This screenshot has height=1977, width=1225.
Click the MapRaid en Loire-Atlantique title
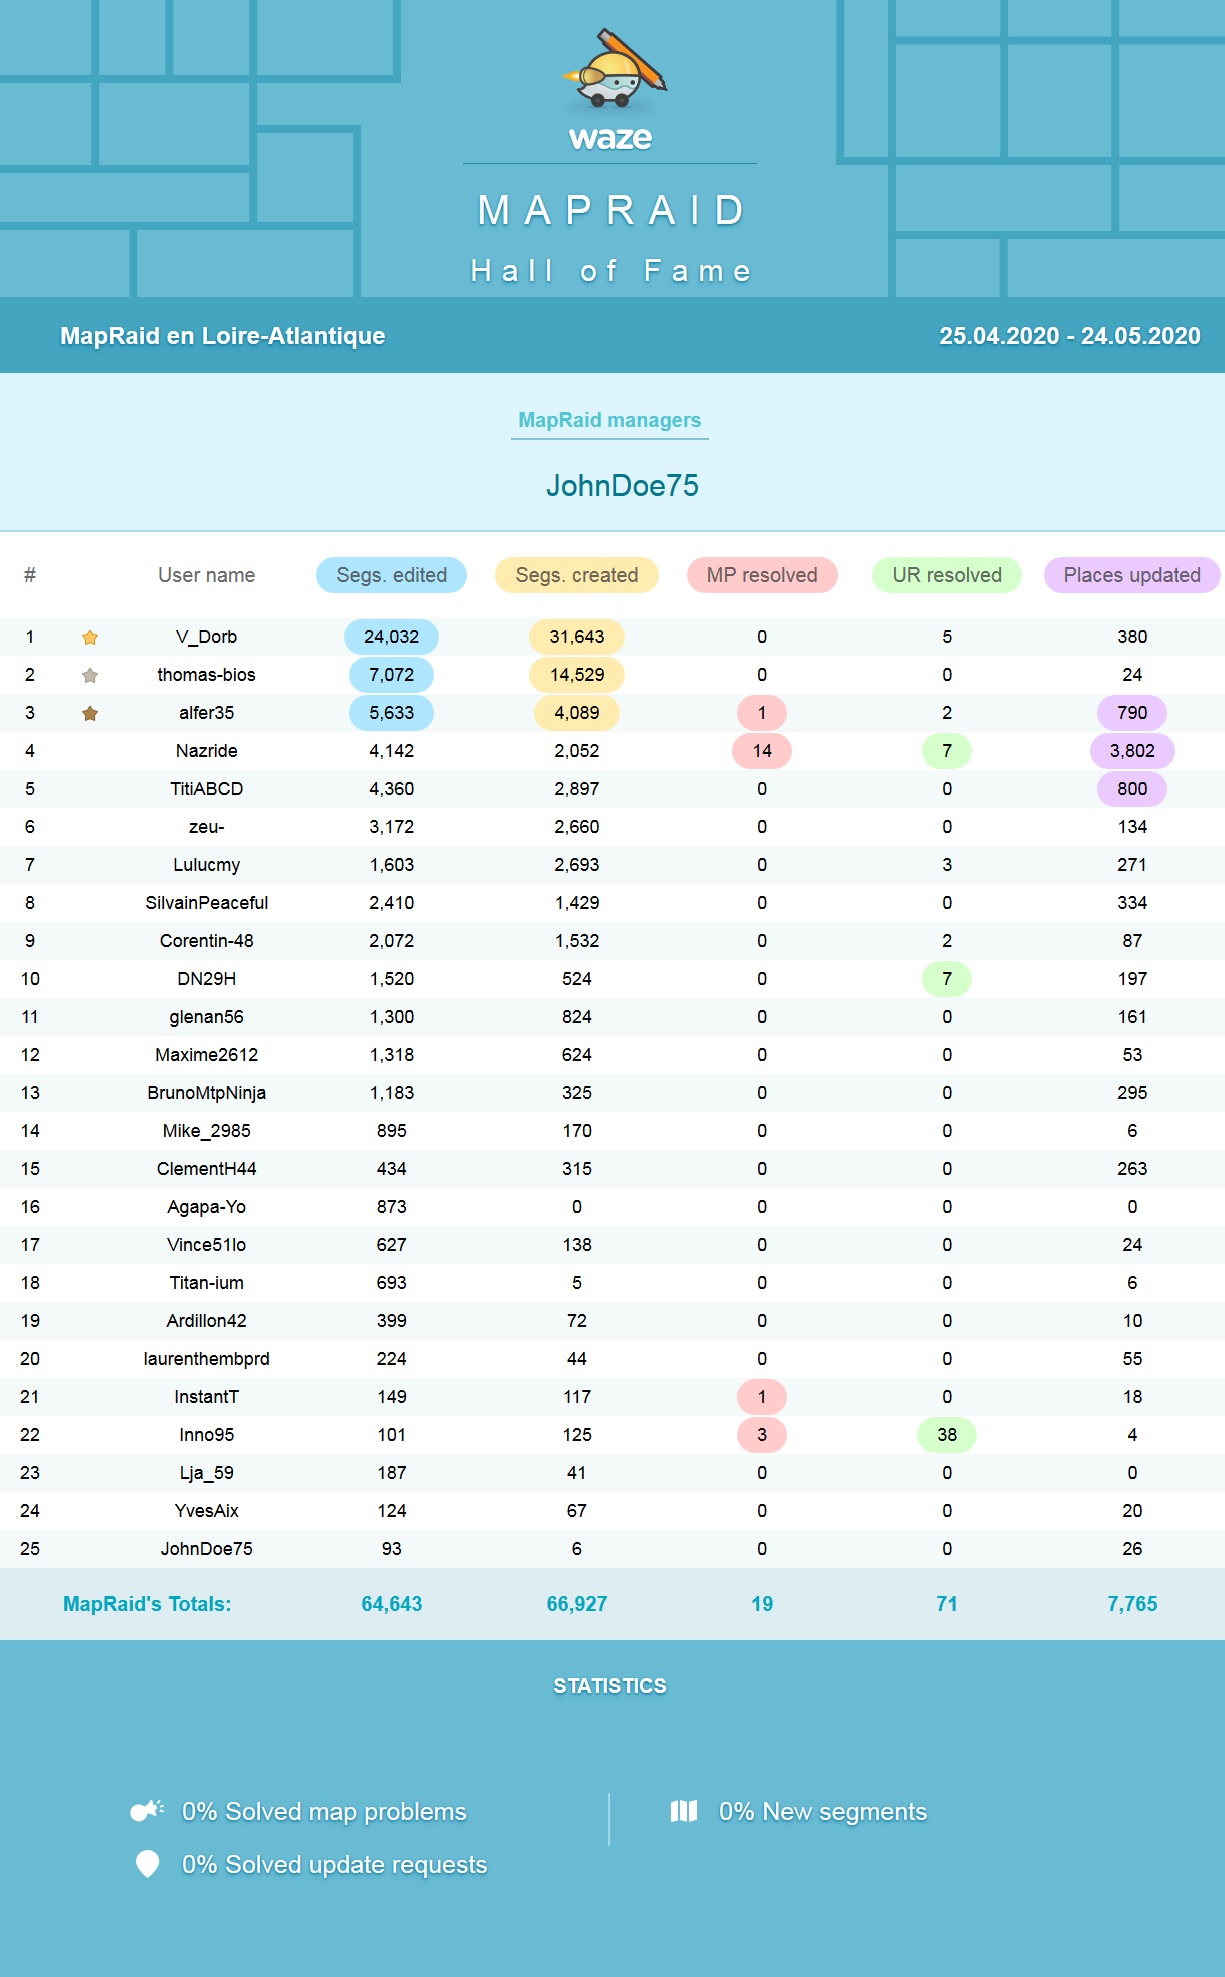222,336
